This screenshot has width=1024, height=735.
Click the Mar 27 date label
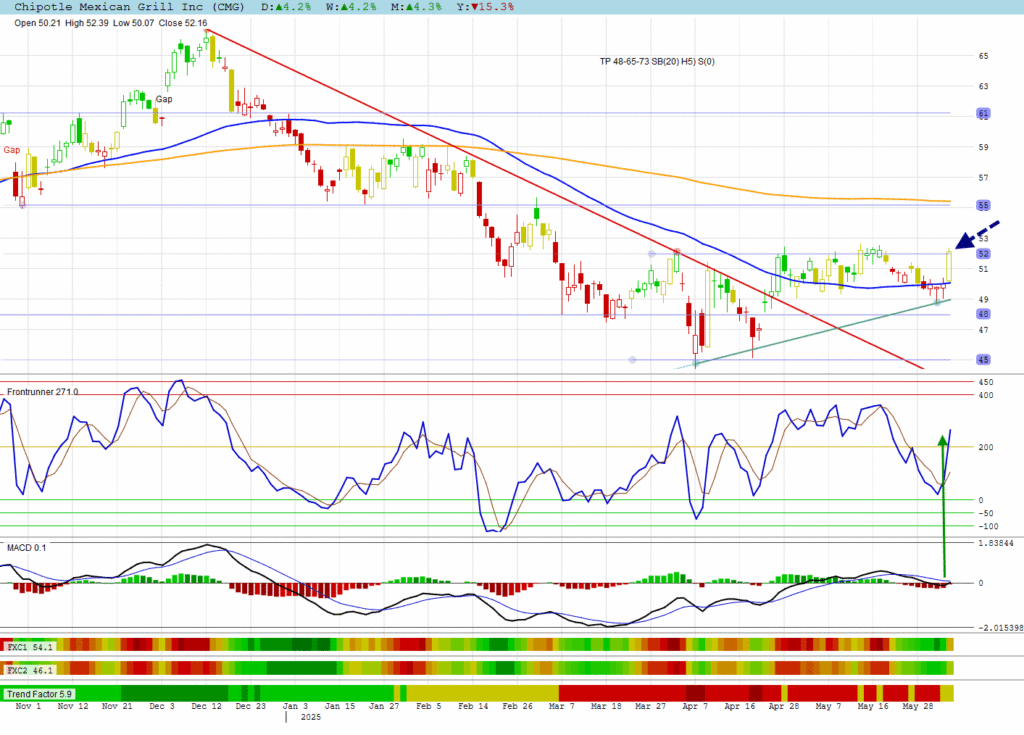click(x=650, y=706)
